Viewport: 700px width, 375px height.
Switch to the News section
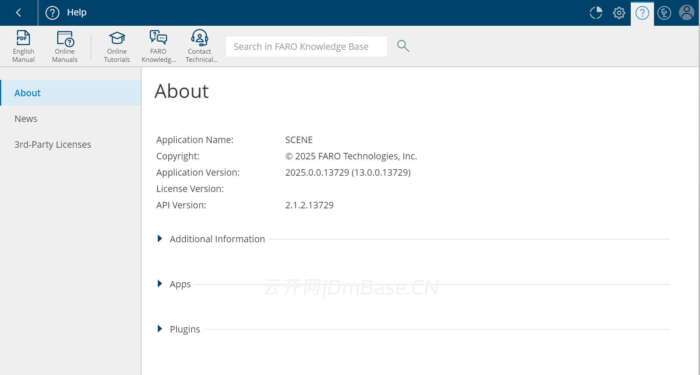[x=71, y=119]
